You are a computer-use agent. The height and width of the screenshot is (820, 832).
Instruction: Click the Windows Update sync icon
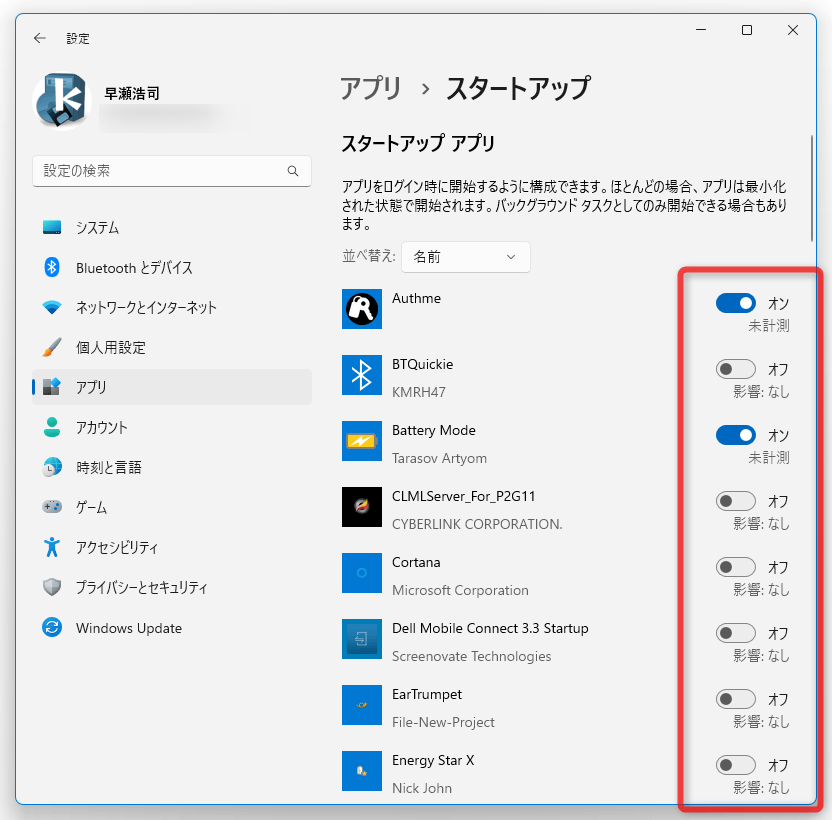point(51,627)
